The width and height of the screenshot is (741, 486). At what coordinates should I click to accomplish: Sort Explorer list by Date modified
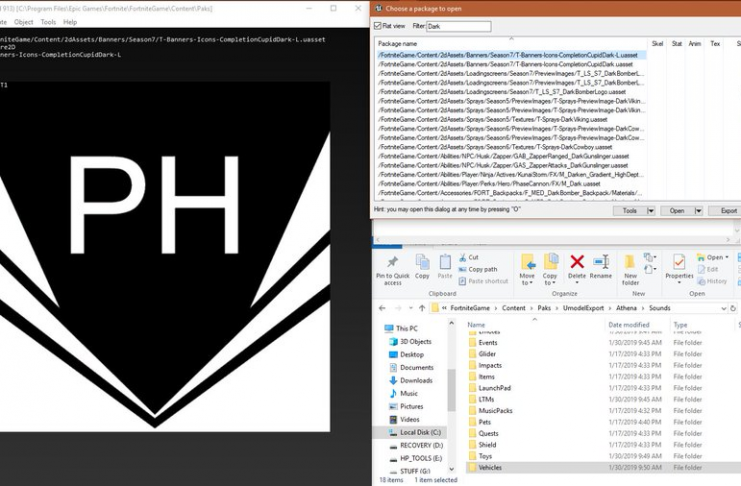point(629,325)
